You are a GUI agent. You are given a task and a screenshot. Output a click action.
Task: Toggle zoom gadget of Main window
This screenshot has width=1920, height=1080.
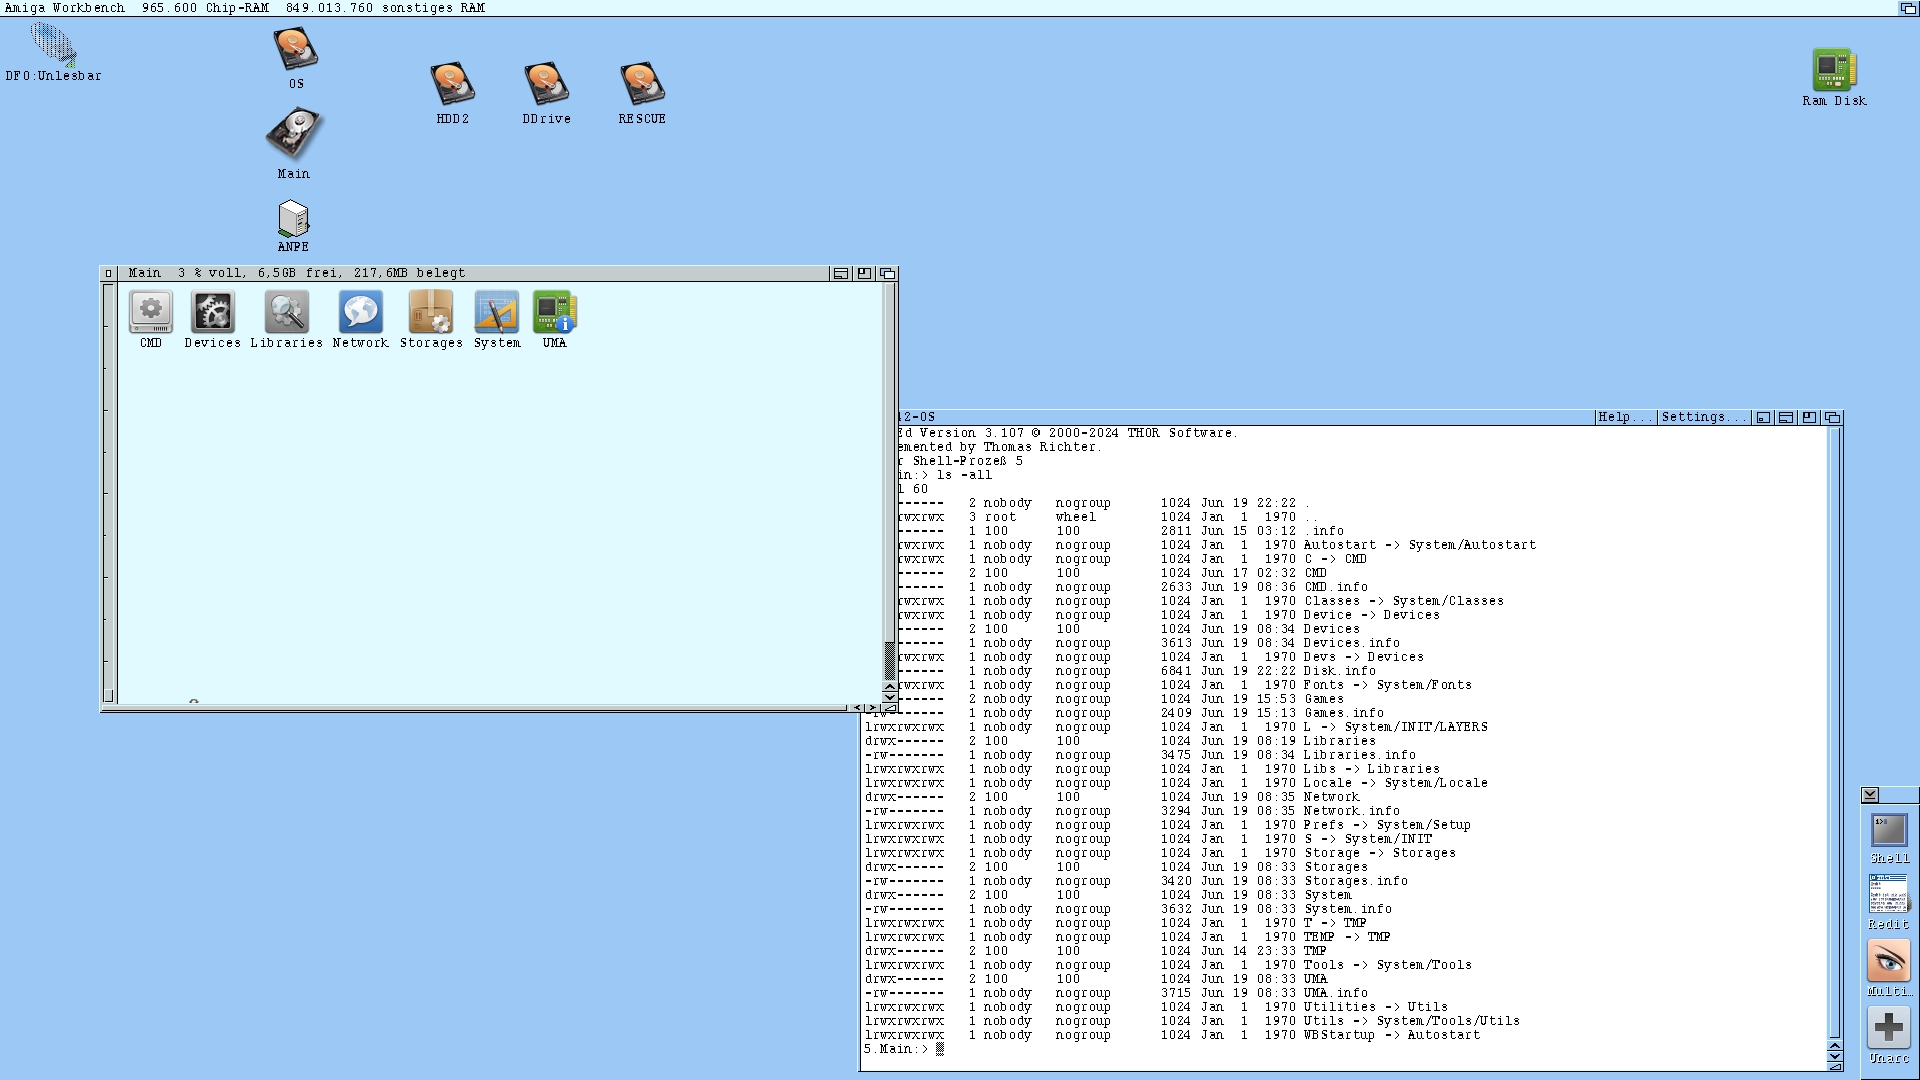[x=864, y=273]
